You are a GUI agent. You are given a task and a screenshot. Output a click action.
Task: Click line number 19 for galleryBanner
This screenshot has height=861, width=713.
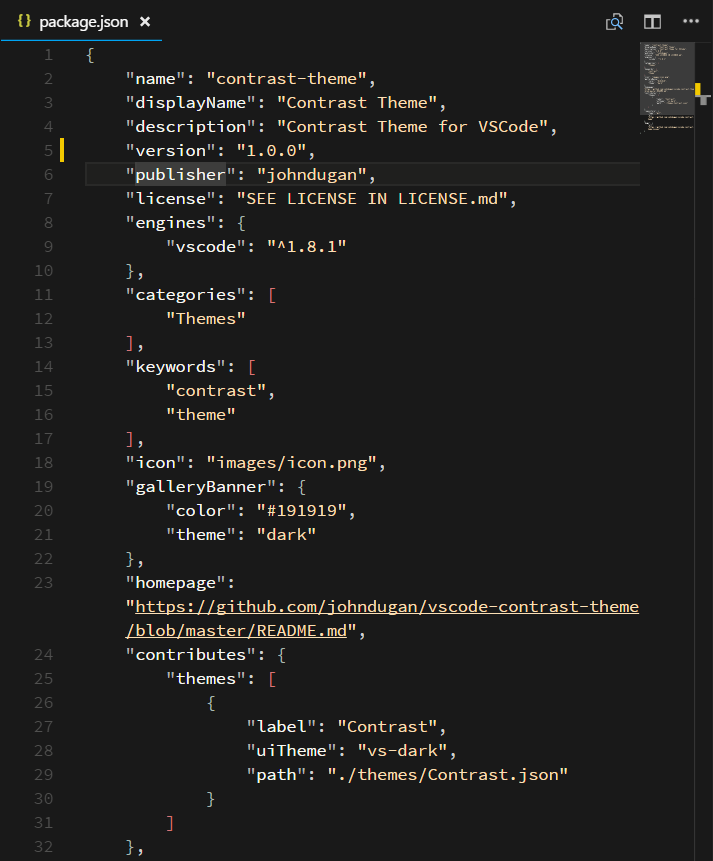coord(43,487)
